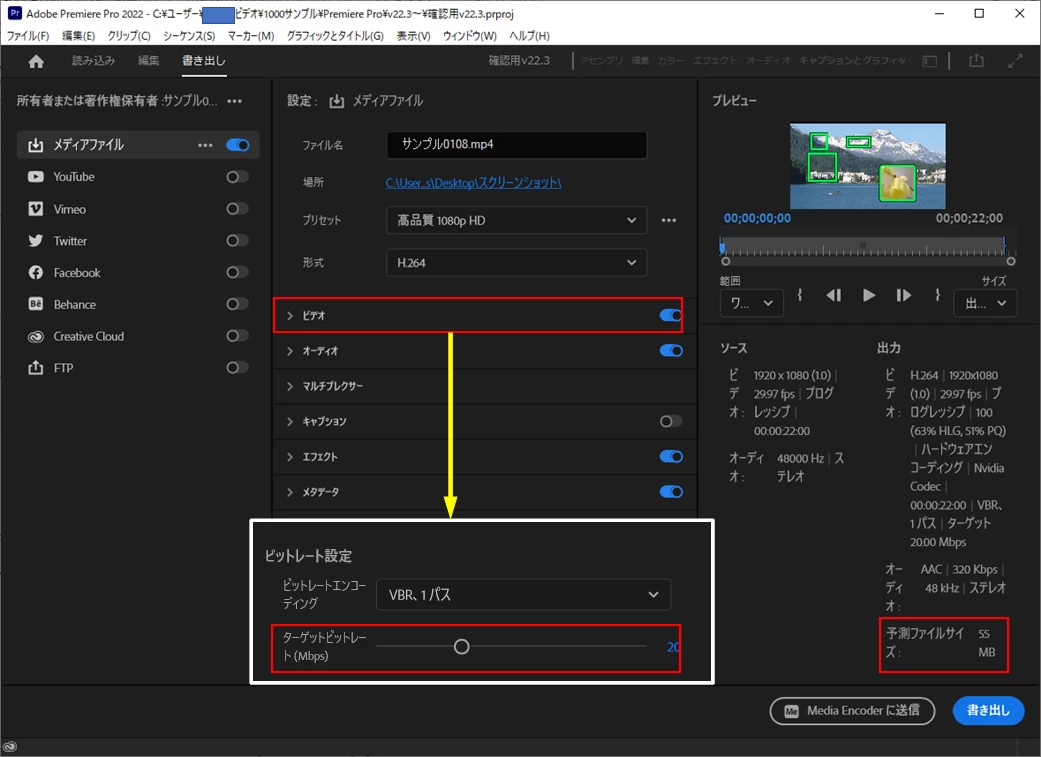Open the プリセット dropdown 高品質 1080p HD
The height and width of the screenshot is (757, 1041).
(517, 220)
